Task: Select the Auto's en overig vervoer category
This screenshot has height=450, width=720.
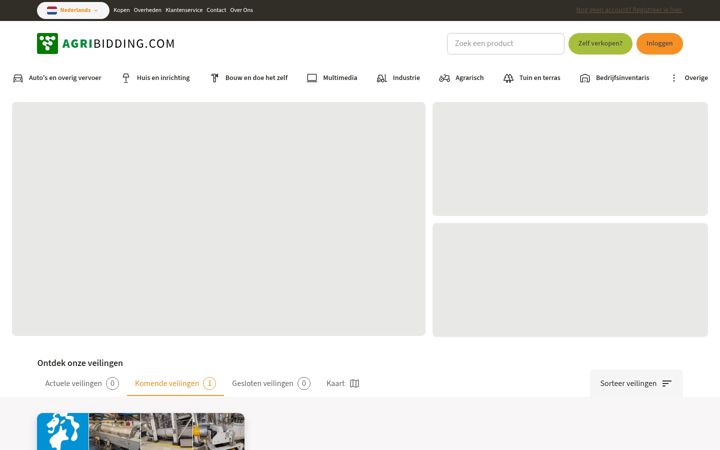Action: (57, 78)
